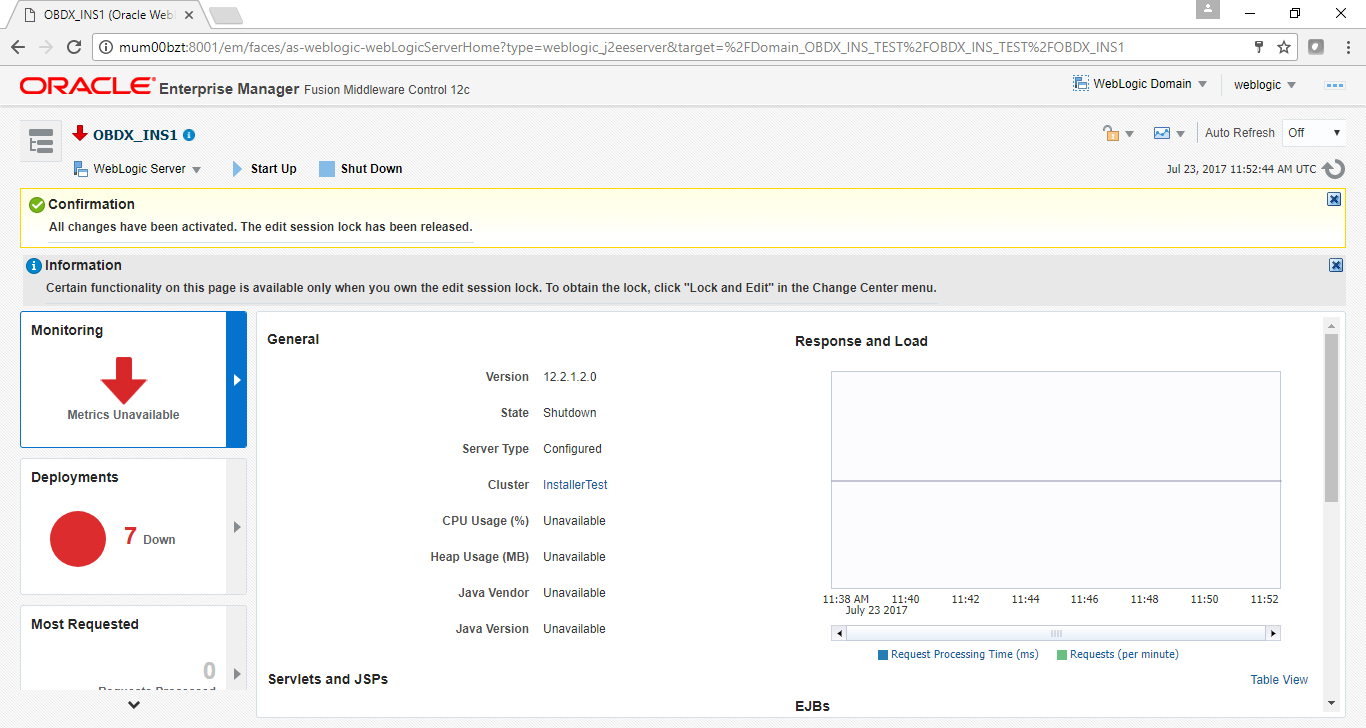Toggle Request Processing Time legend item
This screenshot has height=728, width=1366.
pos(958,655)
